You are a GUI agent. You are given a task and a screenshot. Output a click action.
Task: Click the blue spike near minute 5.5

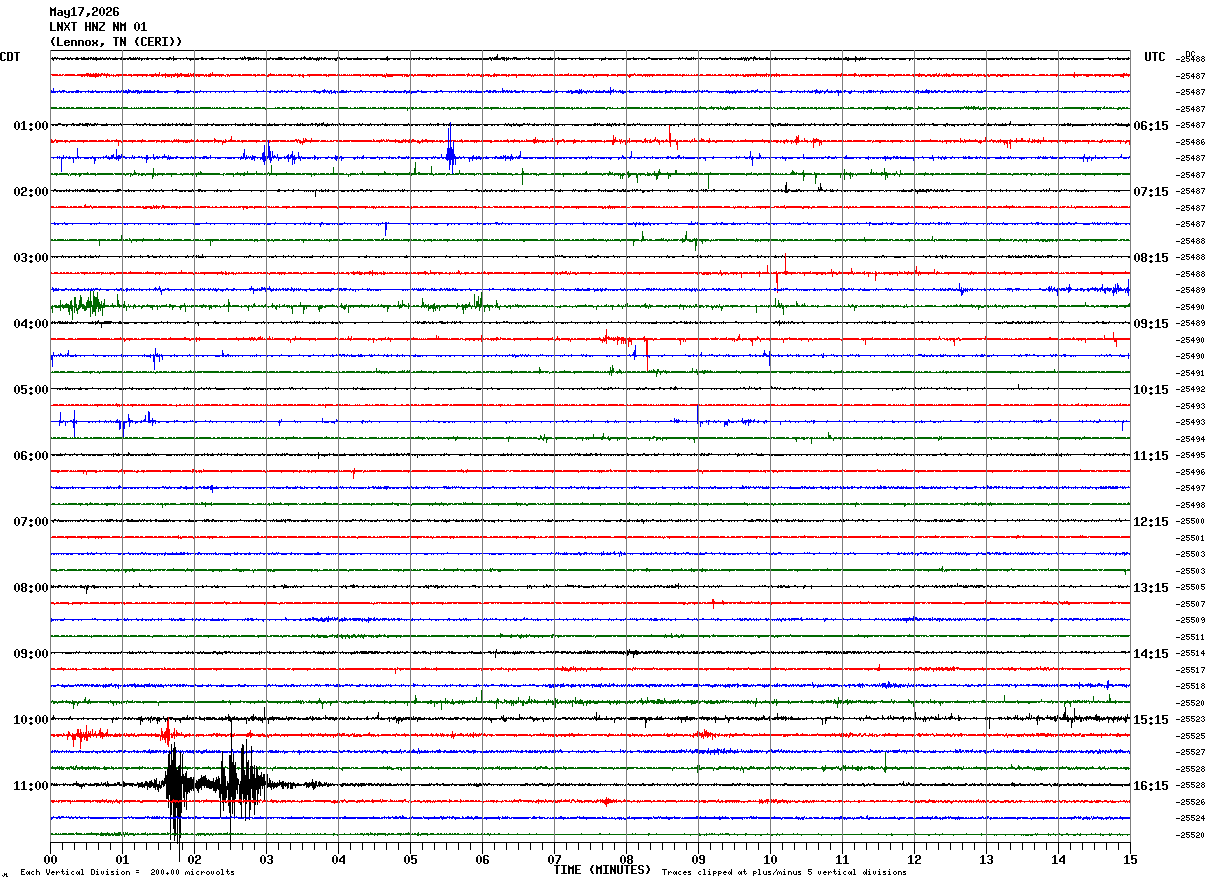pos(451,149)
